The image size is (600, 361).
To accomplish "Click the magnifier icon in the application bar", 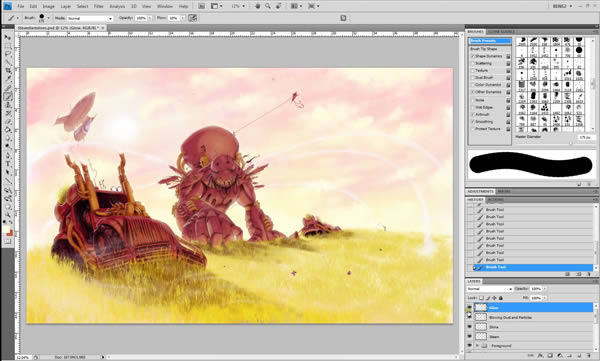I will pos(268,6).
